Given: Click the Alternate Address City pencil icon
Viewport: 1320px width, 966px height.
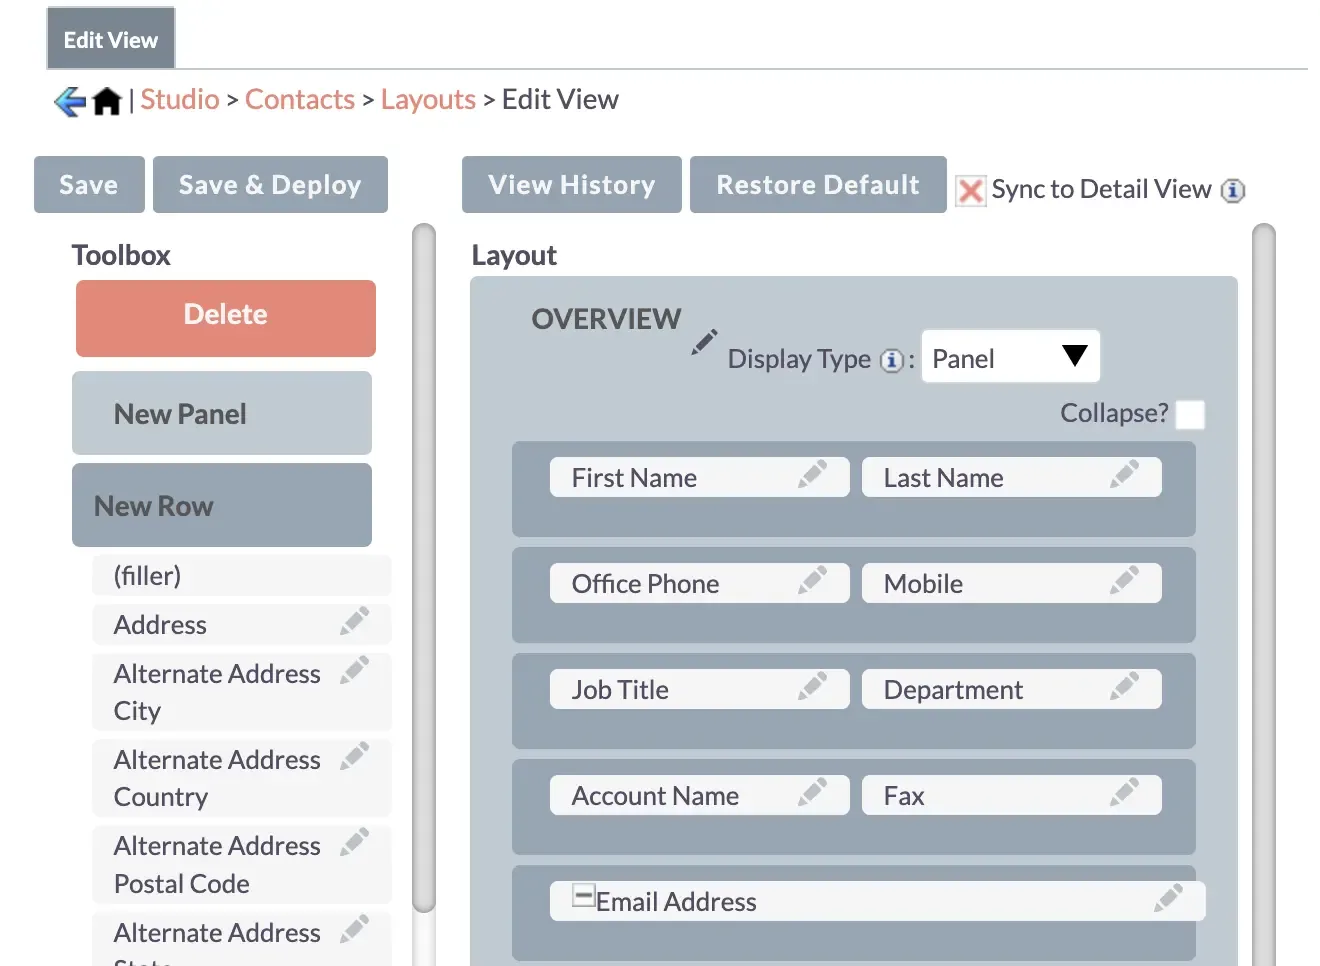Looking at the screenshot, I should [355, 670].
